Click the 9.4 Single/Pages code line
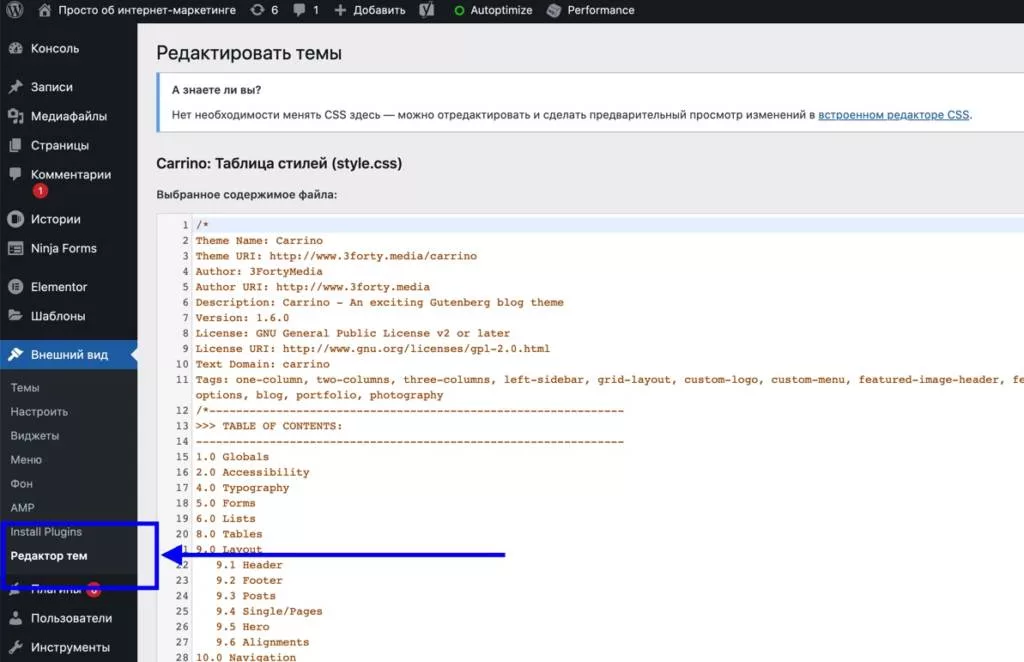This screenshot has width=1024, height=662. coord(269,612)
